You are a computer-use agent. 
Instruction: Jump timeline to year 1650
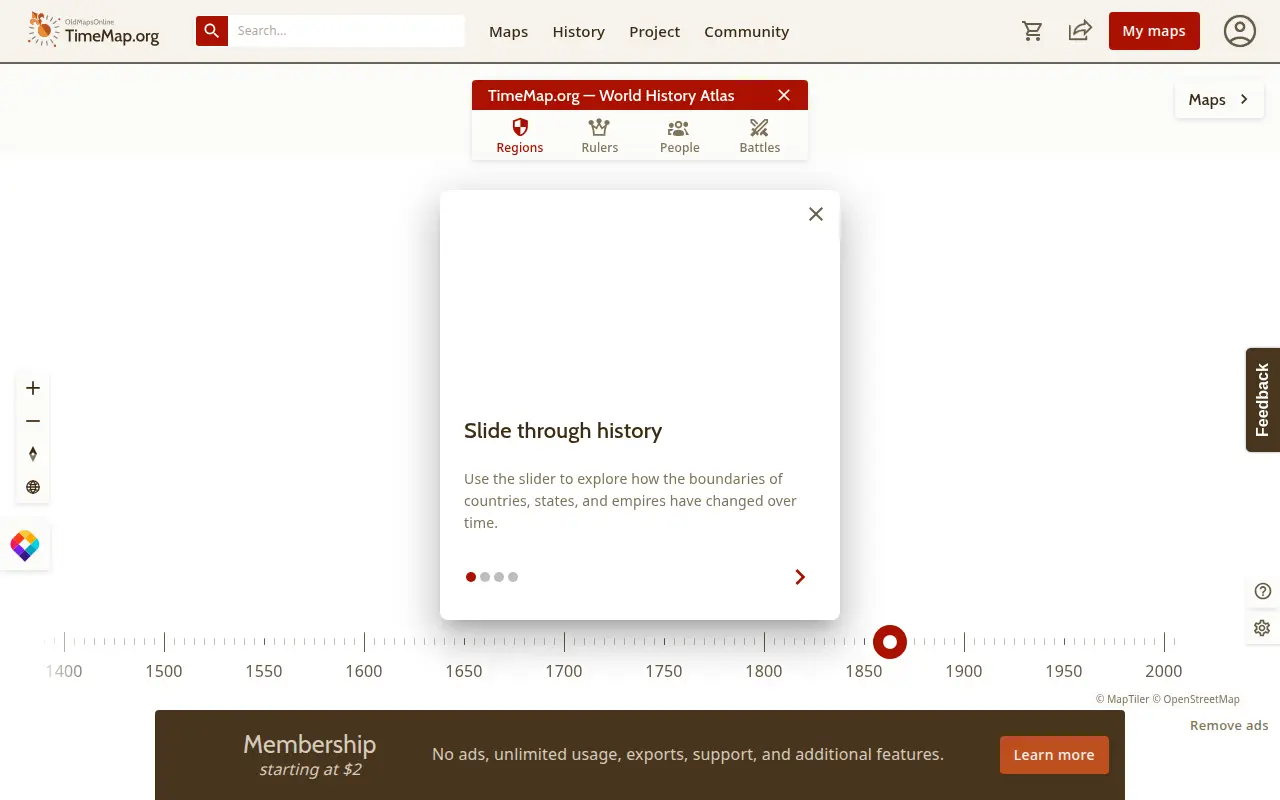point(464,671)
